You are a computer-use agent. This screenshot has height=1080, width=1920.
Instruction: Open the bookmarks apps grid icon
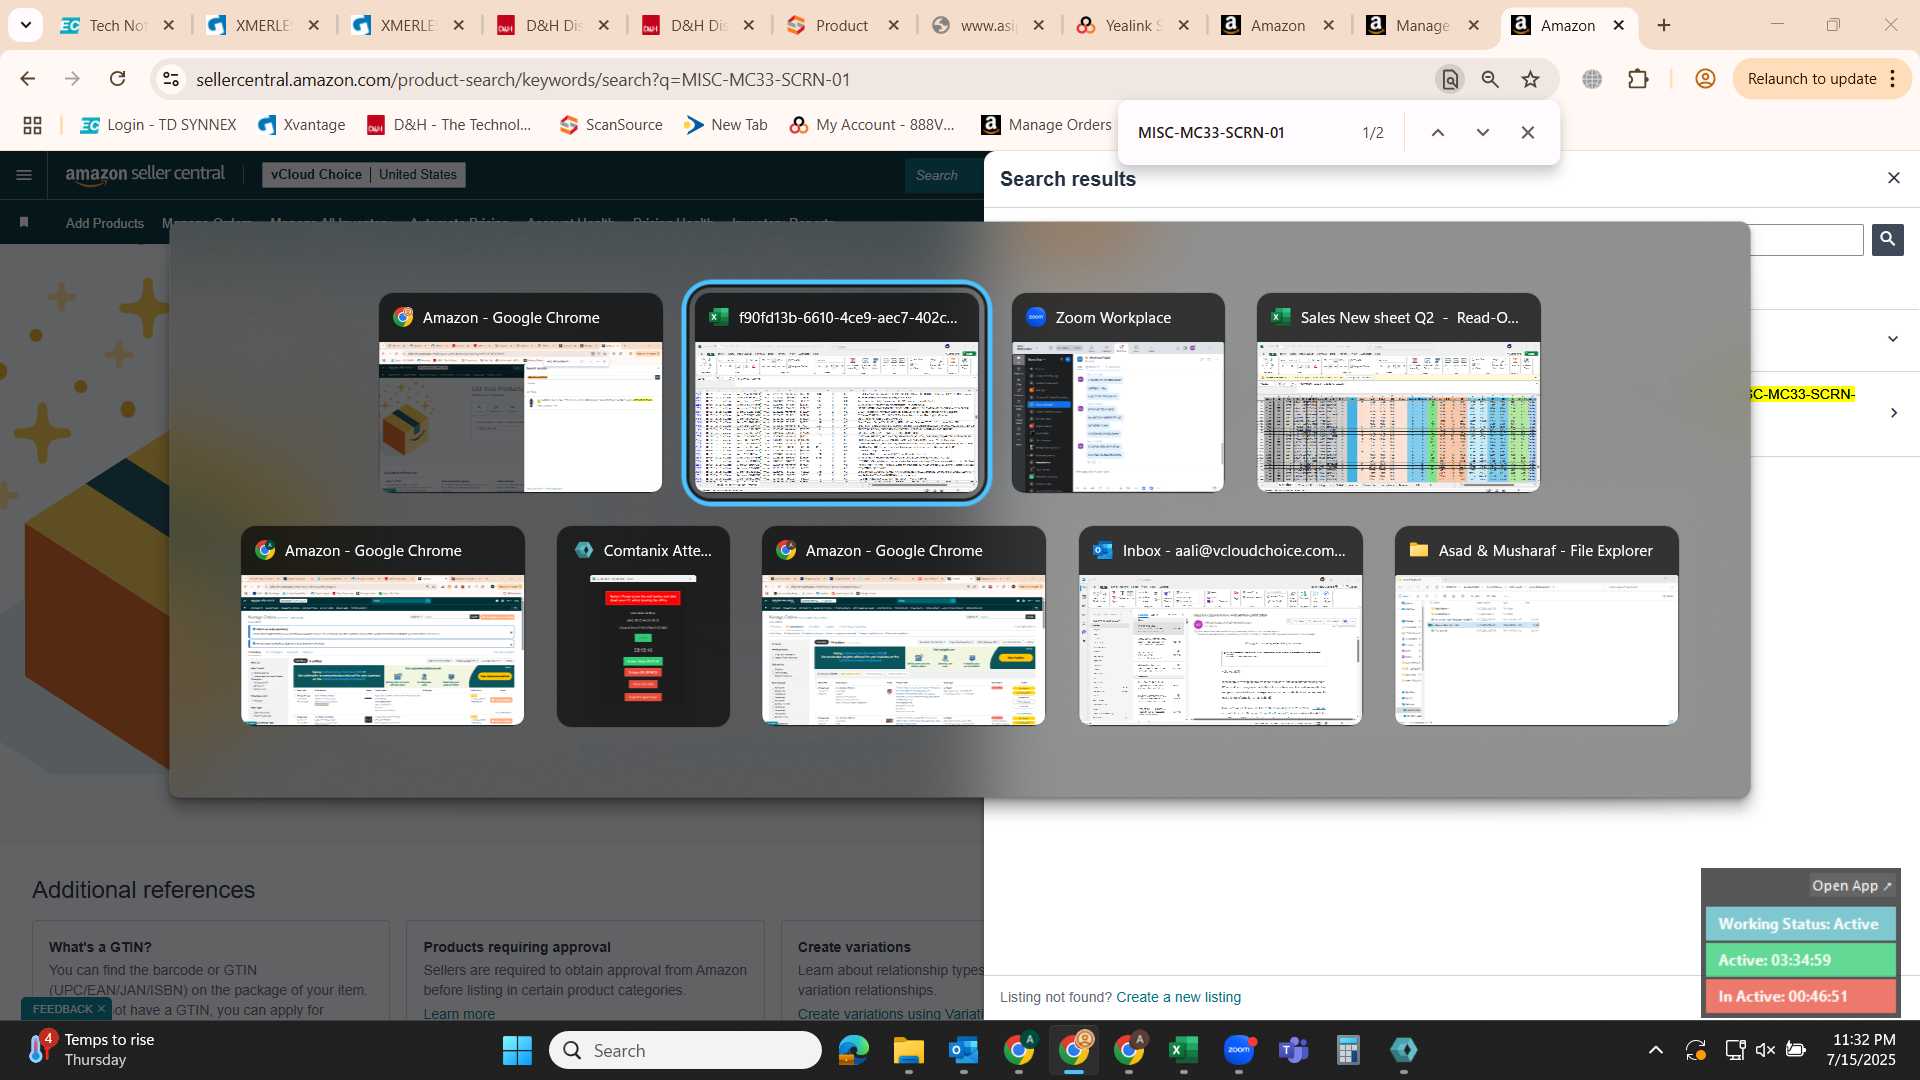[x=32, y=125]
